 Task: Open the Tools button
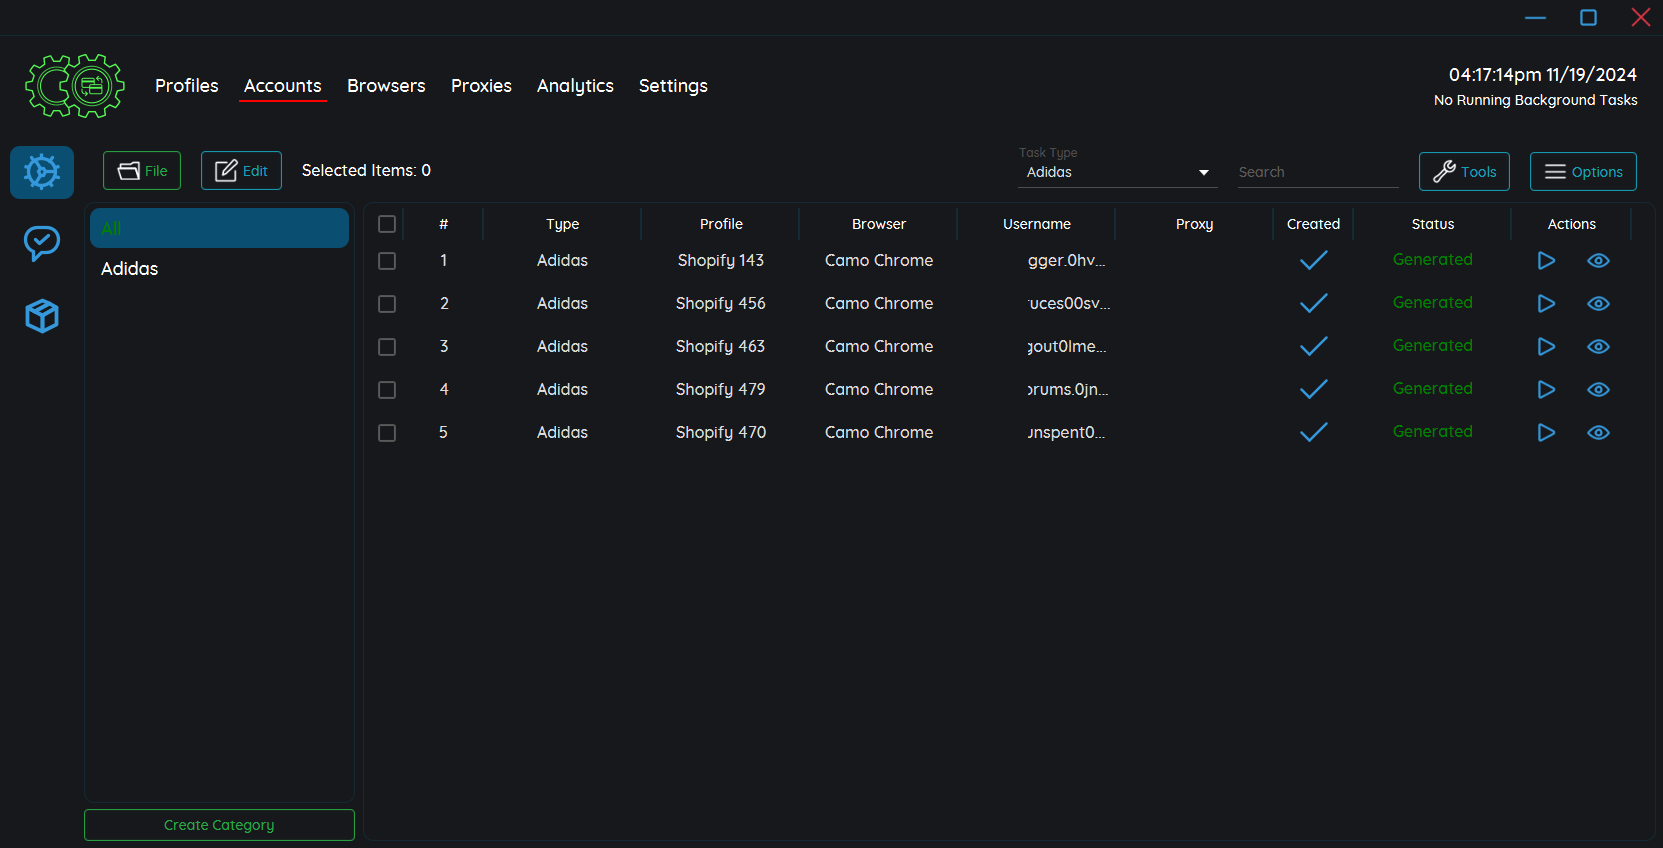tap(1464, 171)
